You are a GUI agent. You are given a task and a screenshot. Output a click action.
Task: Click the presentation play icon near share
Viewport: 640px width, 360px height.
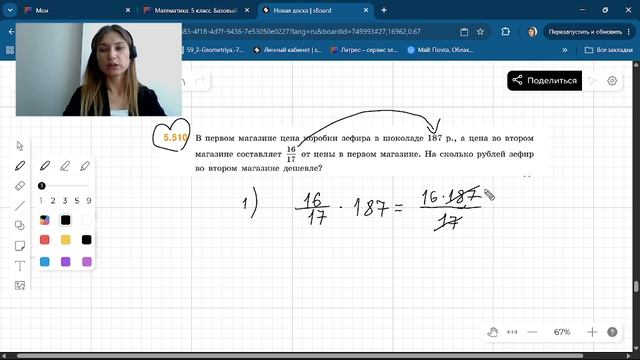[x=592, y=81]
